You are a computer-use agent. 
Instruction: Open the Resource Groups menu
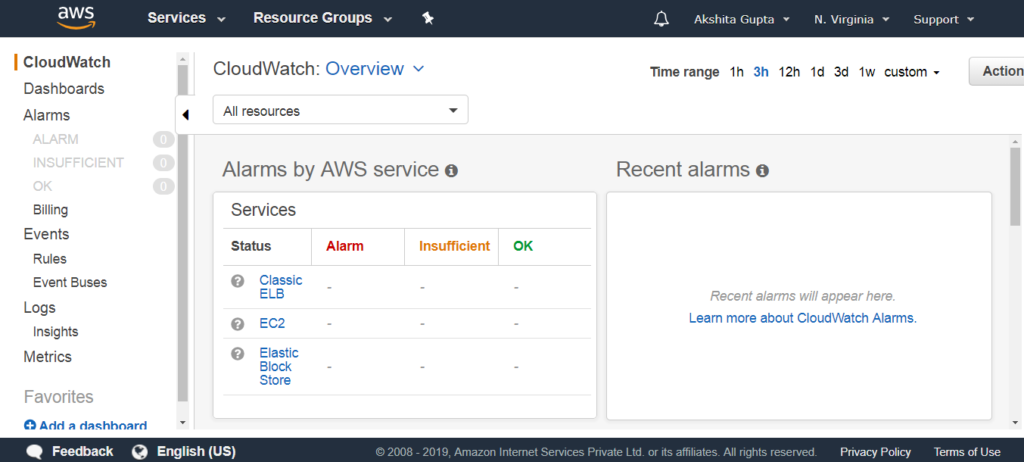click(x=323, y=18)
